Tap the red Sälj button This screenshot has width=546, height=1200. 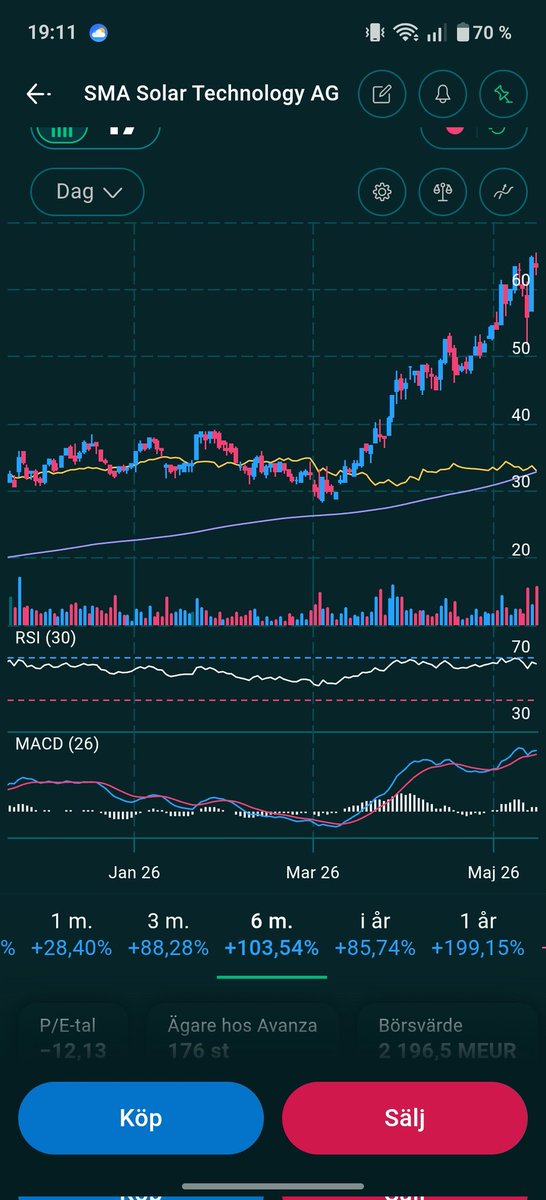405,1118
